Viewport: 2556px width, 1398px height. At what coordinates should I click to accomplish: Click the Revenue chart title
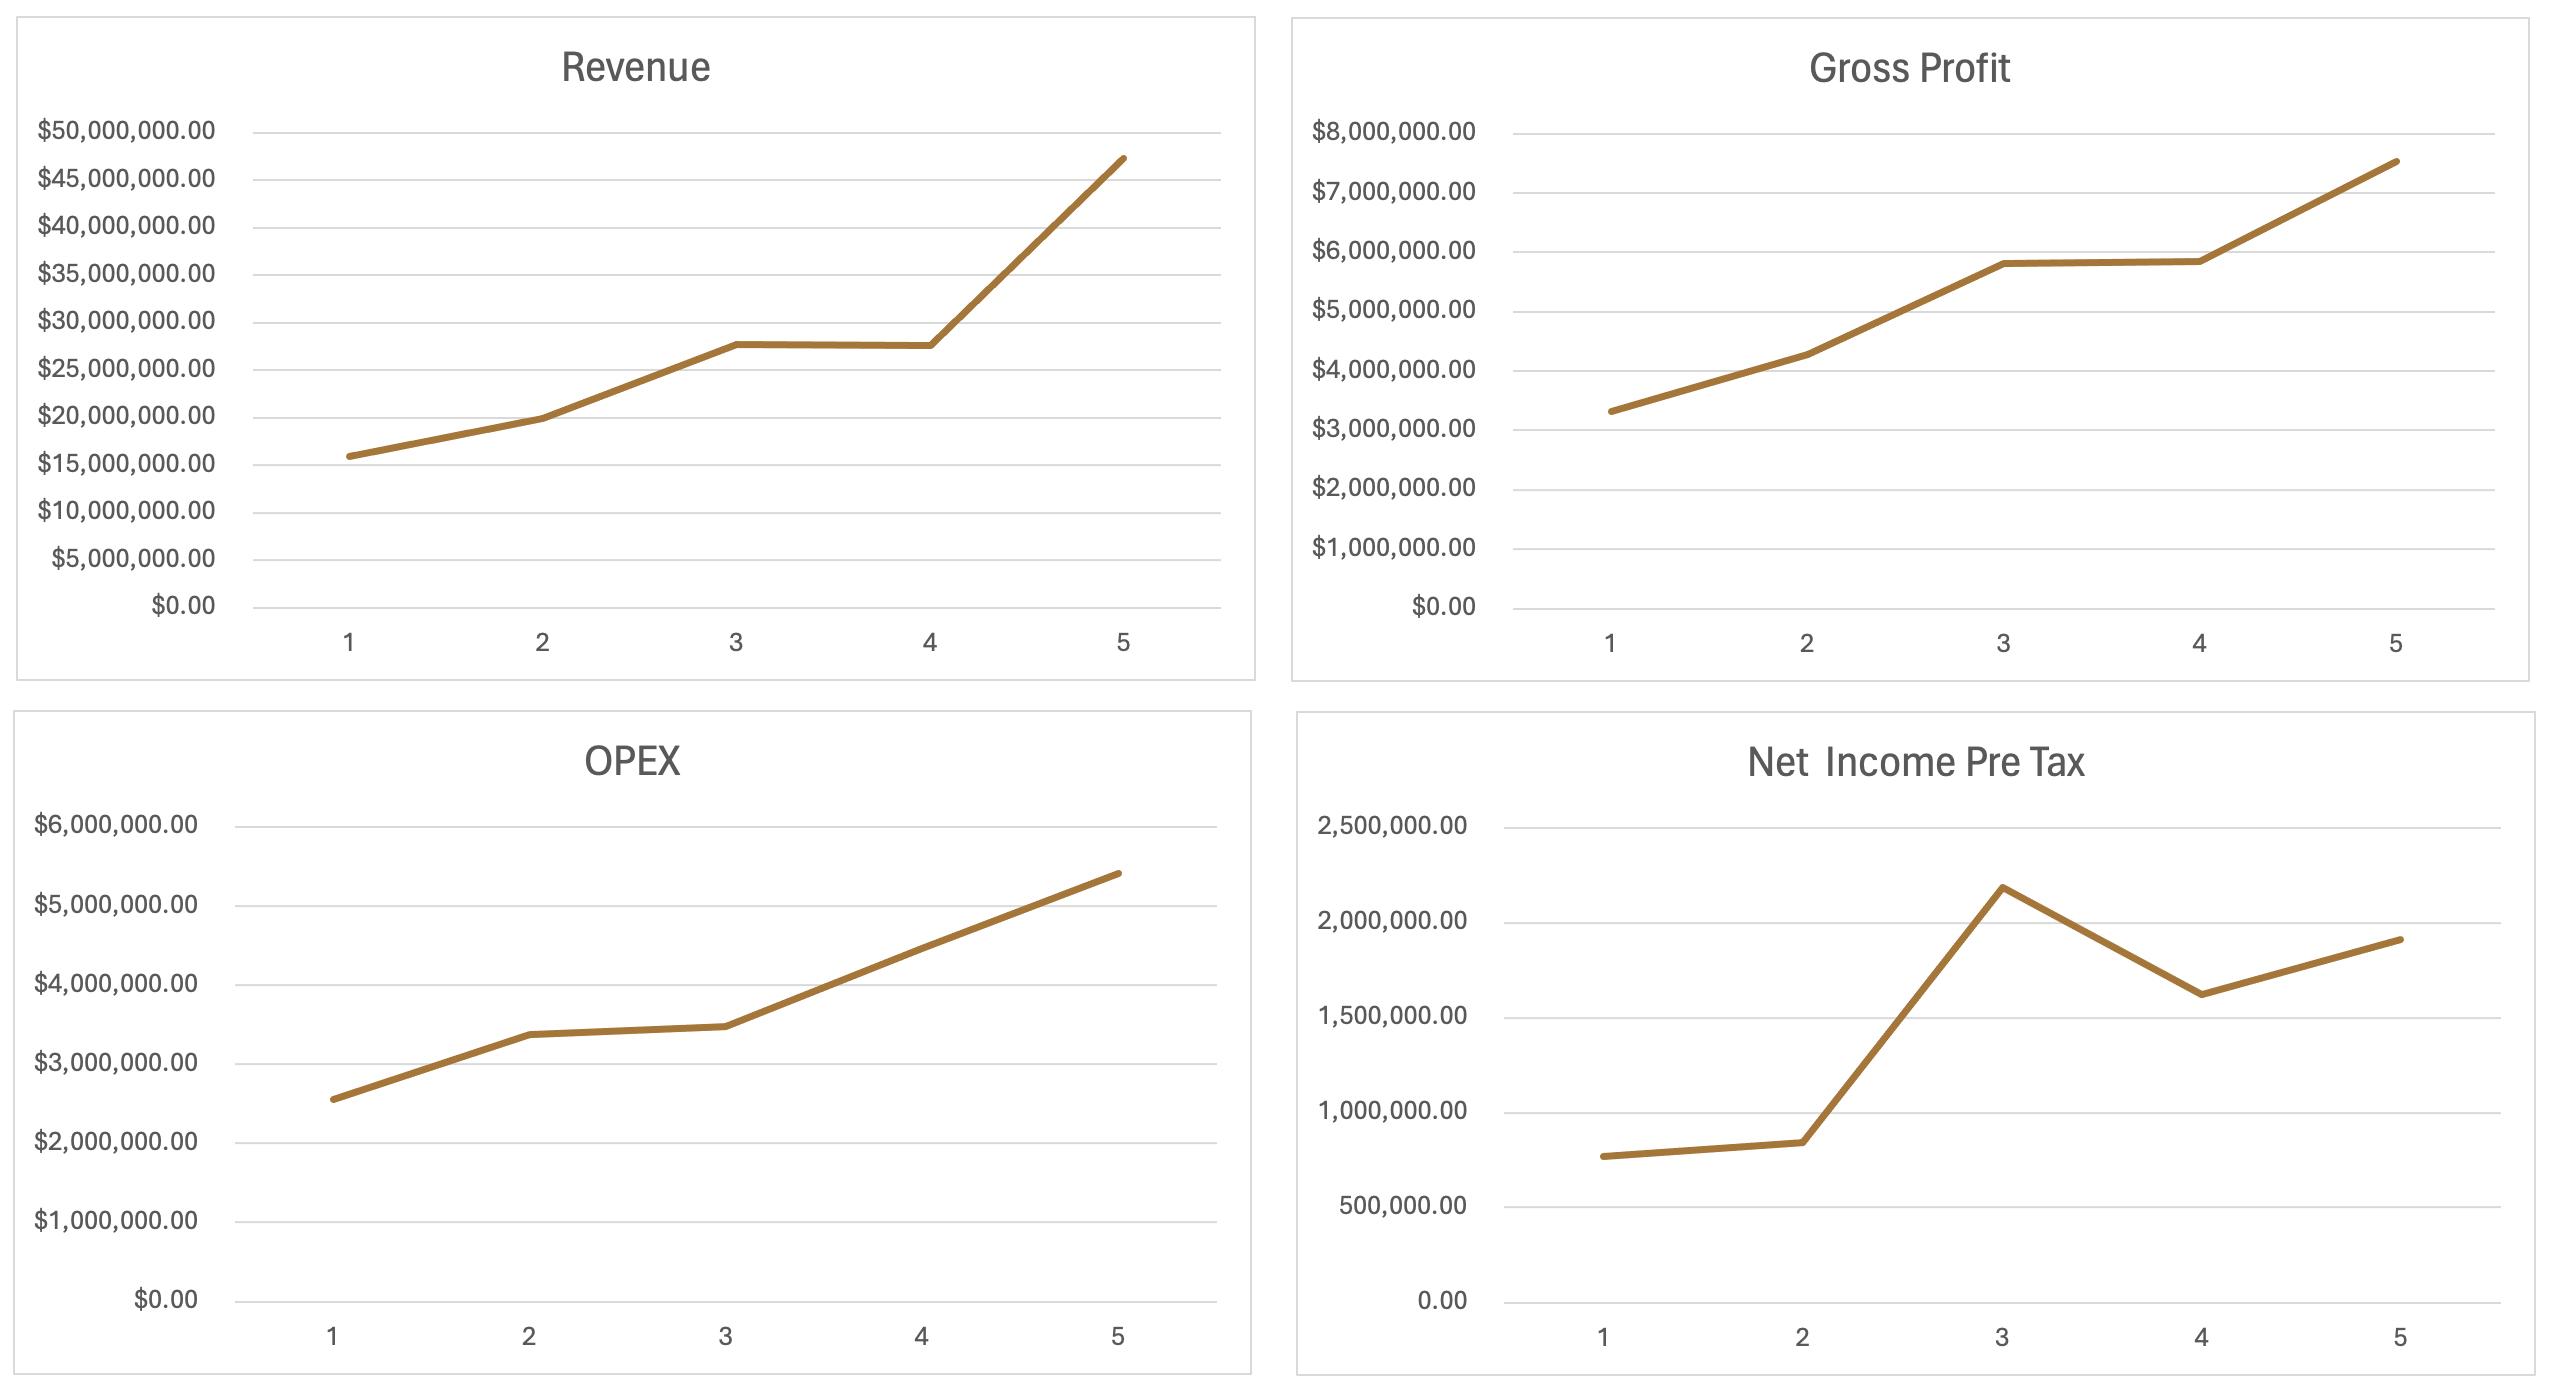[636, 68]
